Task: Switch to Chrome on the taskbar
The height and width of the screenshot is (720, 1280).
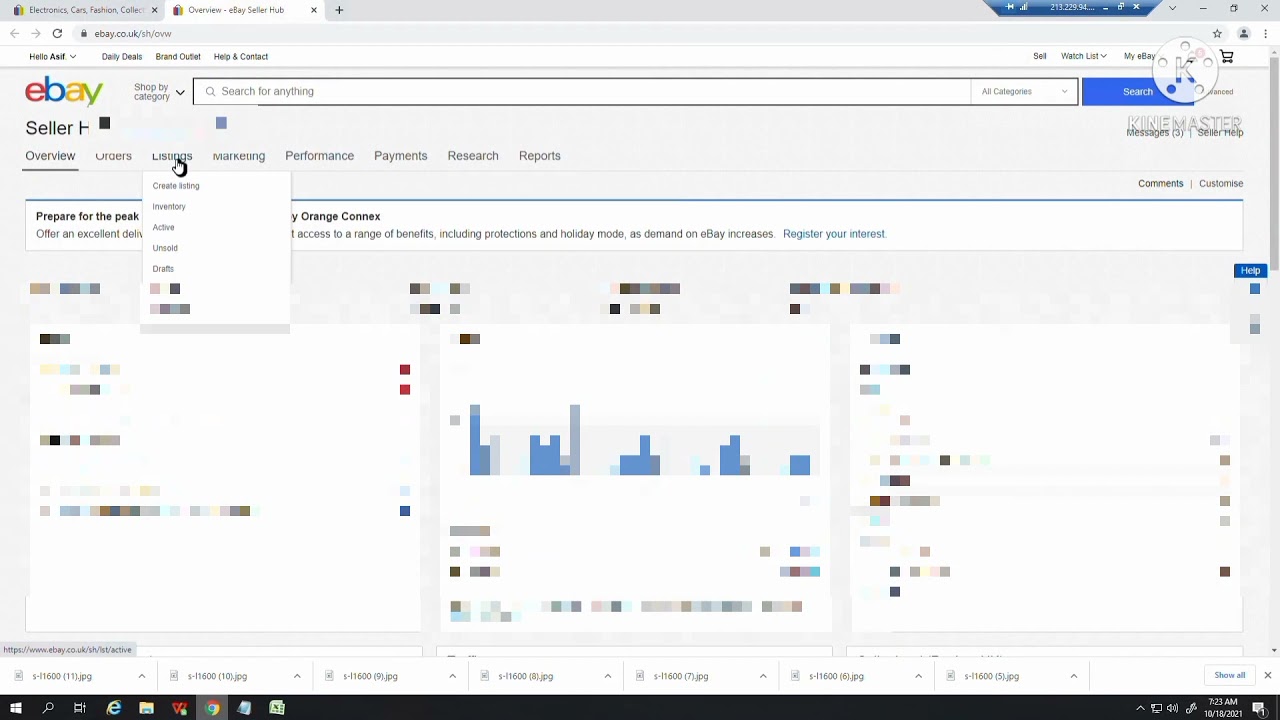Action: [x=212, y=708]
